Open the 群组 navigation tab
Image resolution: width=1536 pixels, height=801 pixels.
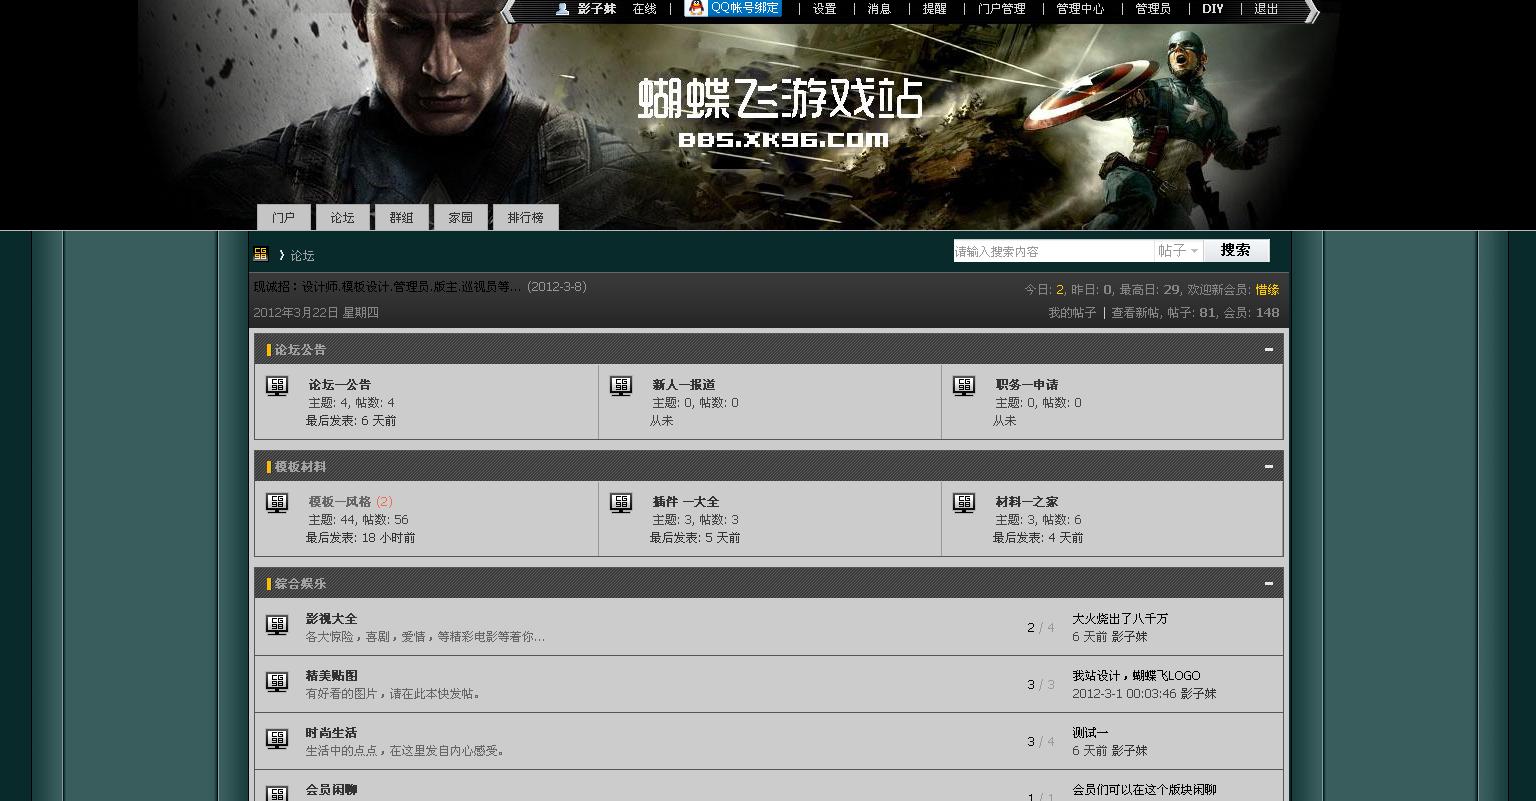coord(402,217)
